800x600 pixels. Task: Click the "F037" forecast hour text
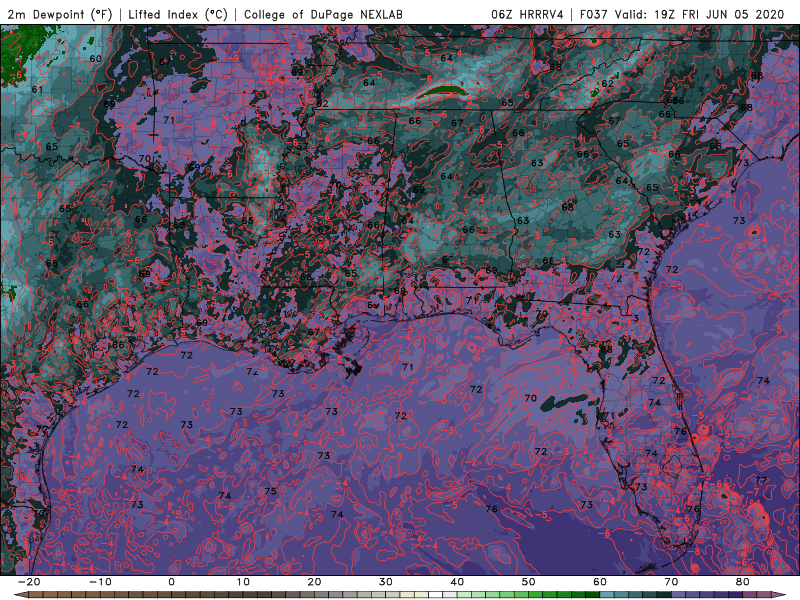click(594, 14)
